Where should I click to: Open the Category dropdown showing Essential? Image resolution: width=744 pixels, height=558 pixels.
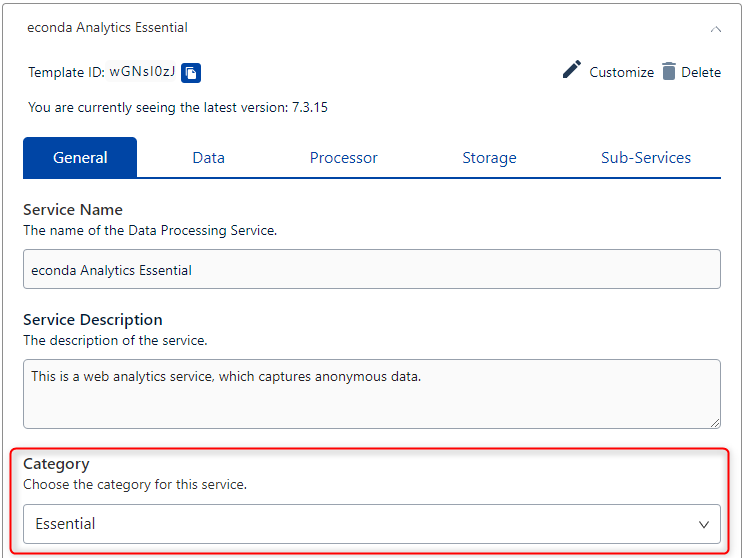(372, 524)
